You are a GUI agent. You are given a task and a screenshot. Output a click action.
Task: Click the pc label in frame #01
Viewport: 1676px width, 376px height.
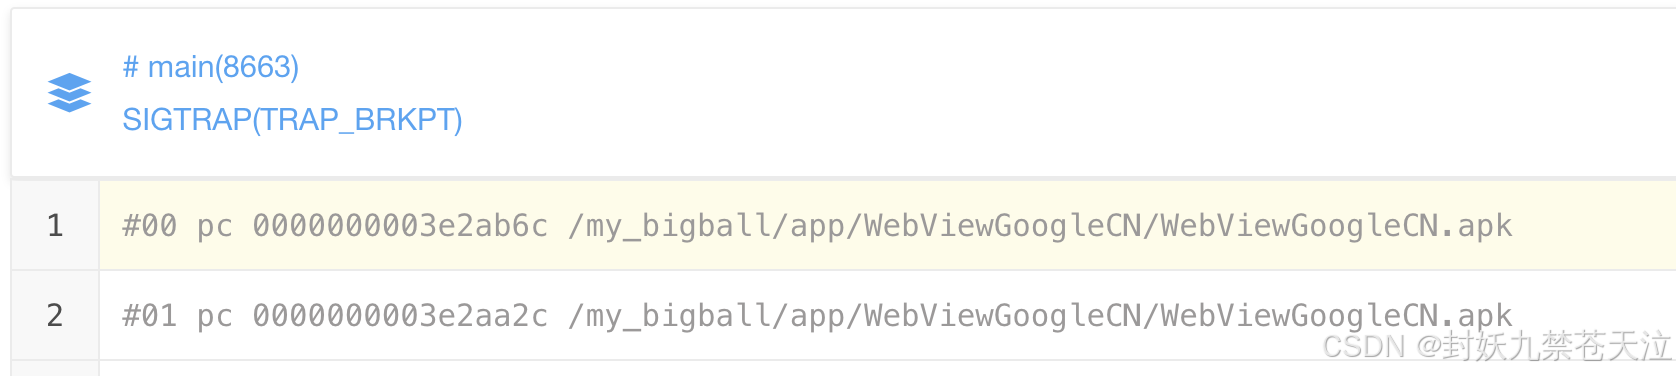click(214, 318)
